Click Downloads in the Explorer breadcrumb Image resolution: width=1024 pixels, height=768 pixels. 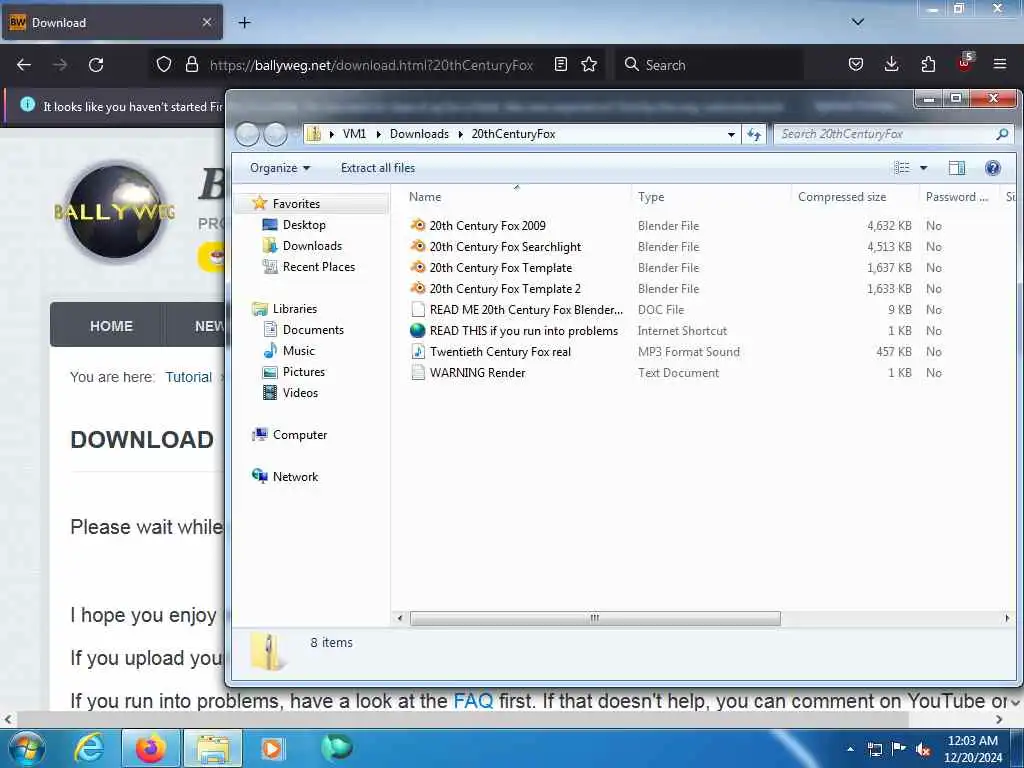point(419,134)
